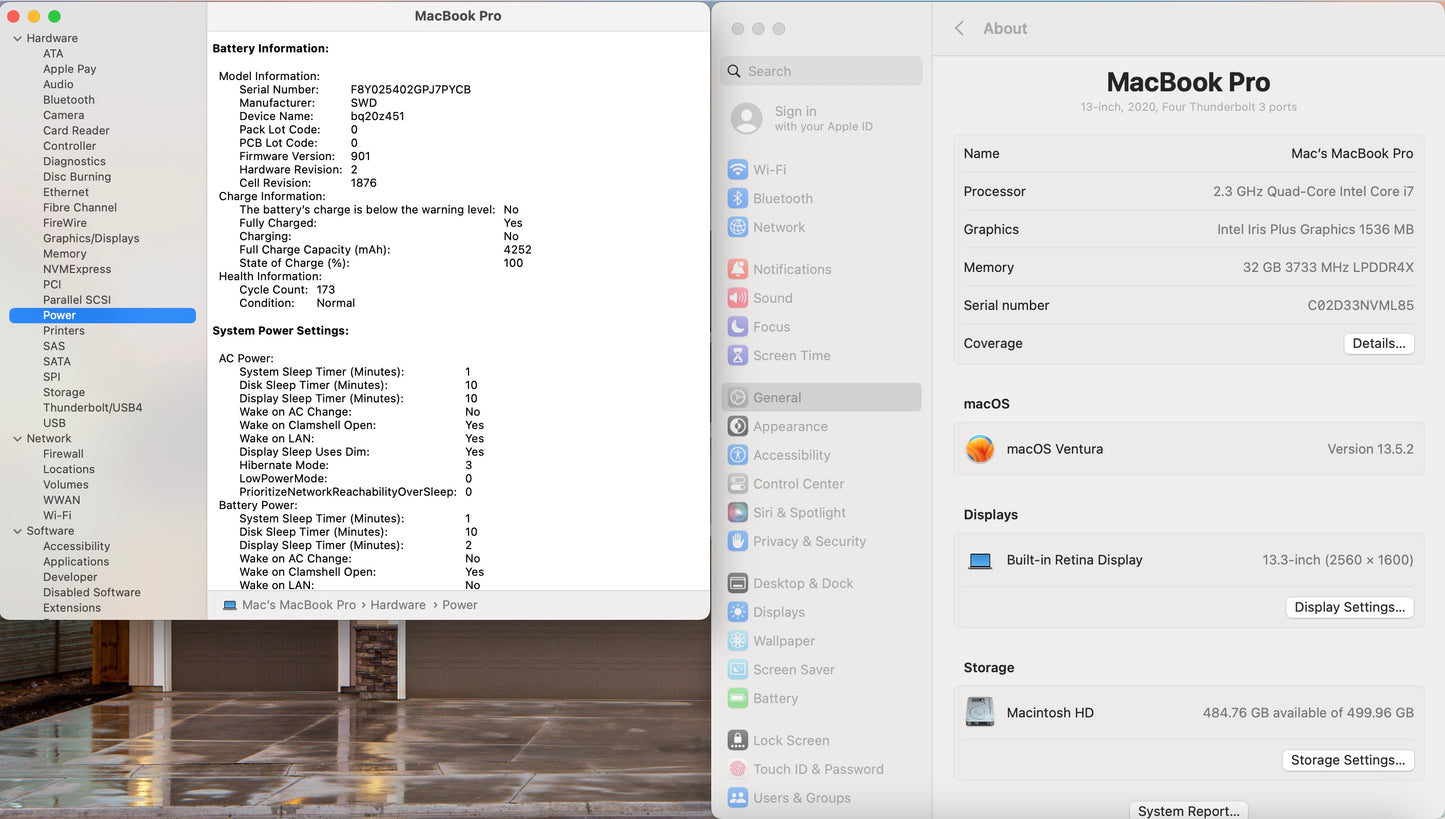Open the Wi-Fi settings icon
Screen dimensions: 1445x819
pyautogui.click(x=738, y=170)
